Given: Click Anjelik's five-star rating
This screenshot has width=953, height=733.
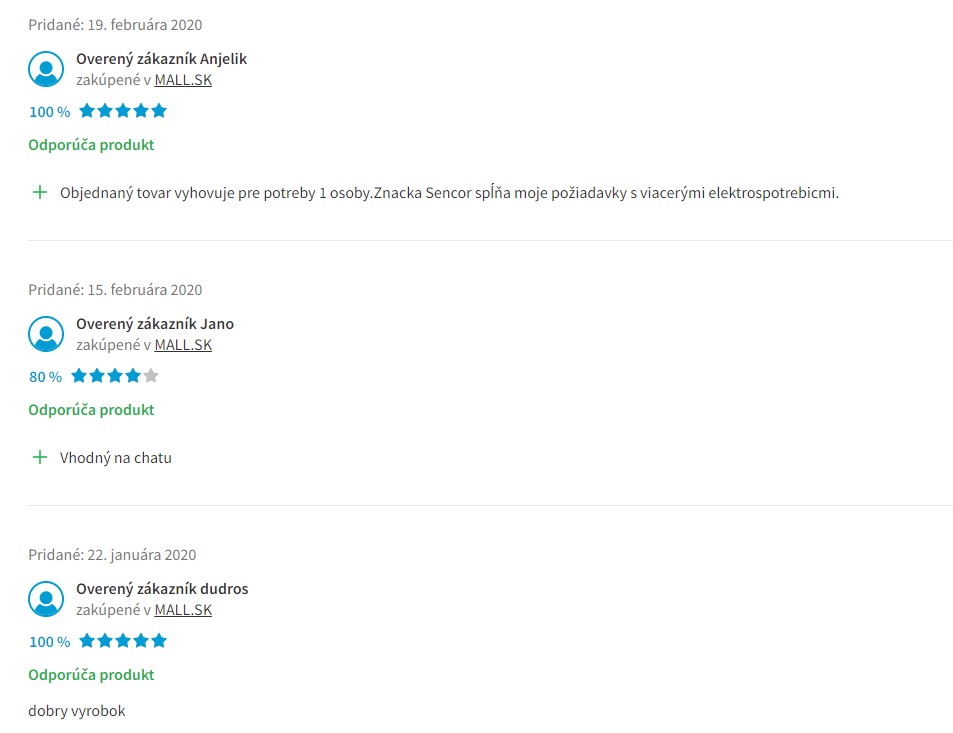Looking at the screenshot, I should pyautogui.click(x=123, y=111).
